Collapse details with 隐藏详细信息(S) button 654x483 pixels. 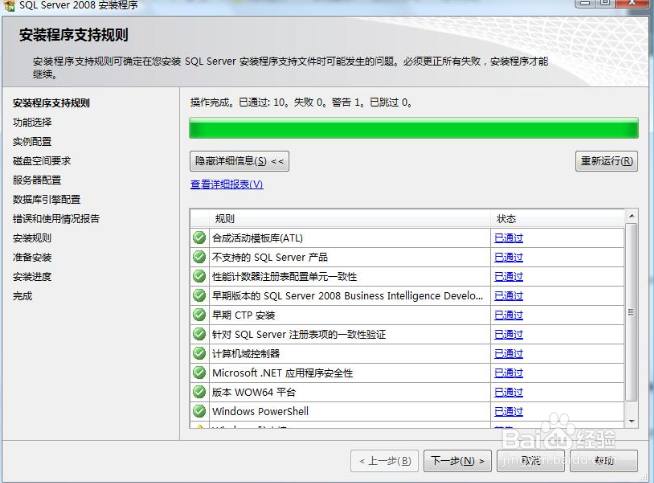[239, 161]
